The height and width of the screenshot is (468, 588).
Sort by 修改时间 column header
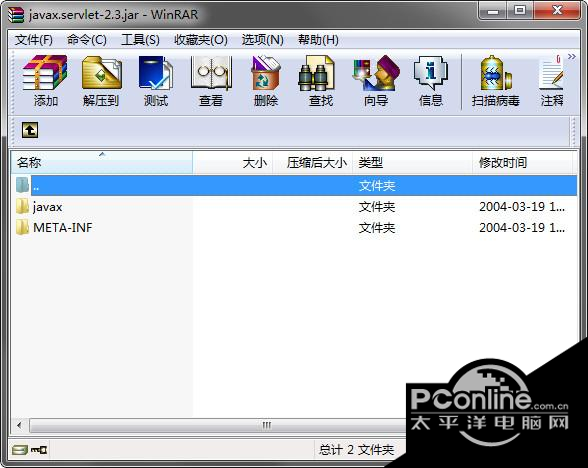coord(522,162)
